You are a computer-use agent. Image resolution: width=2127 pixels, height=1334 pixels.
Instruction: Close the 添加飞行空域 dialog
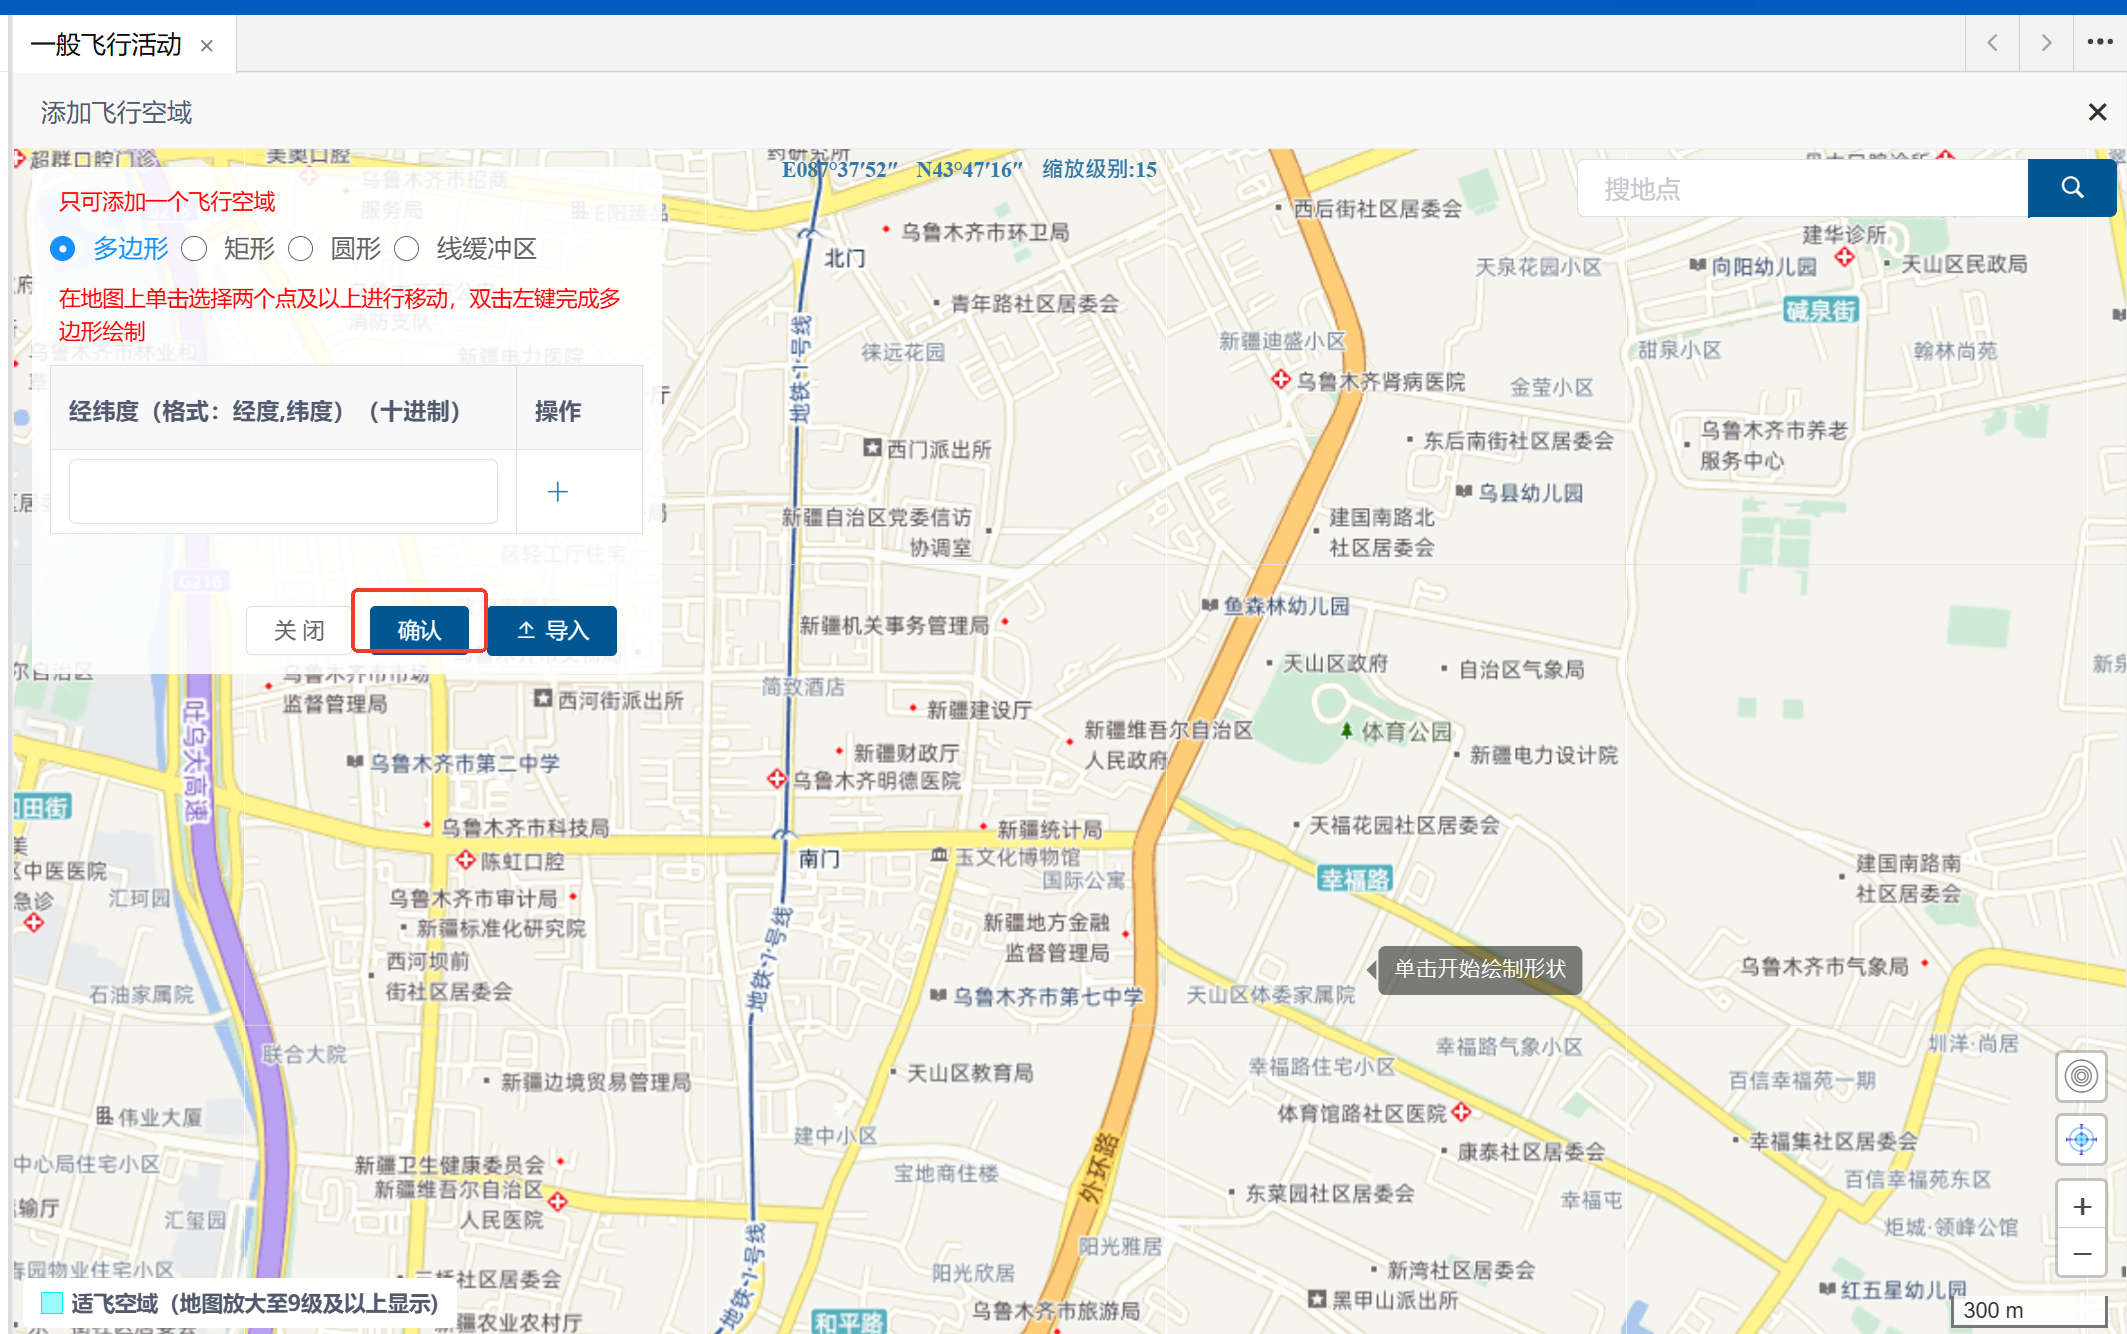(2097, 112)
